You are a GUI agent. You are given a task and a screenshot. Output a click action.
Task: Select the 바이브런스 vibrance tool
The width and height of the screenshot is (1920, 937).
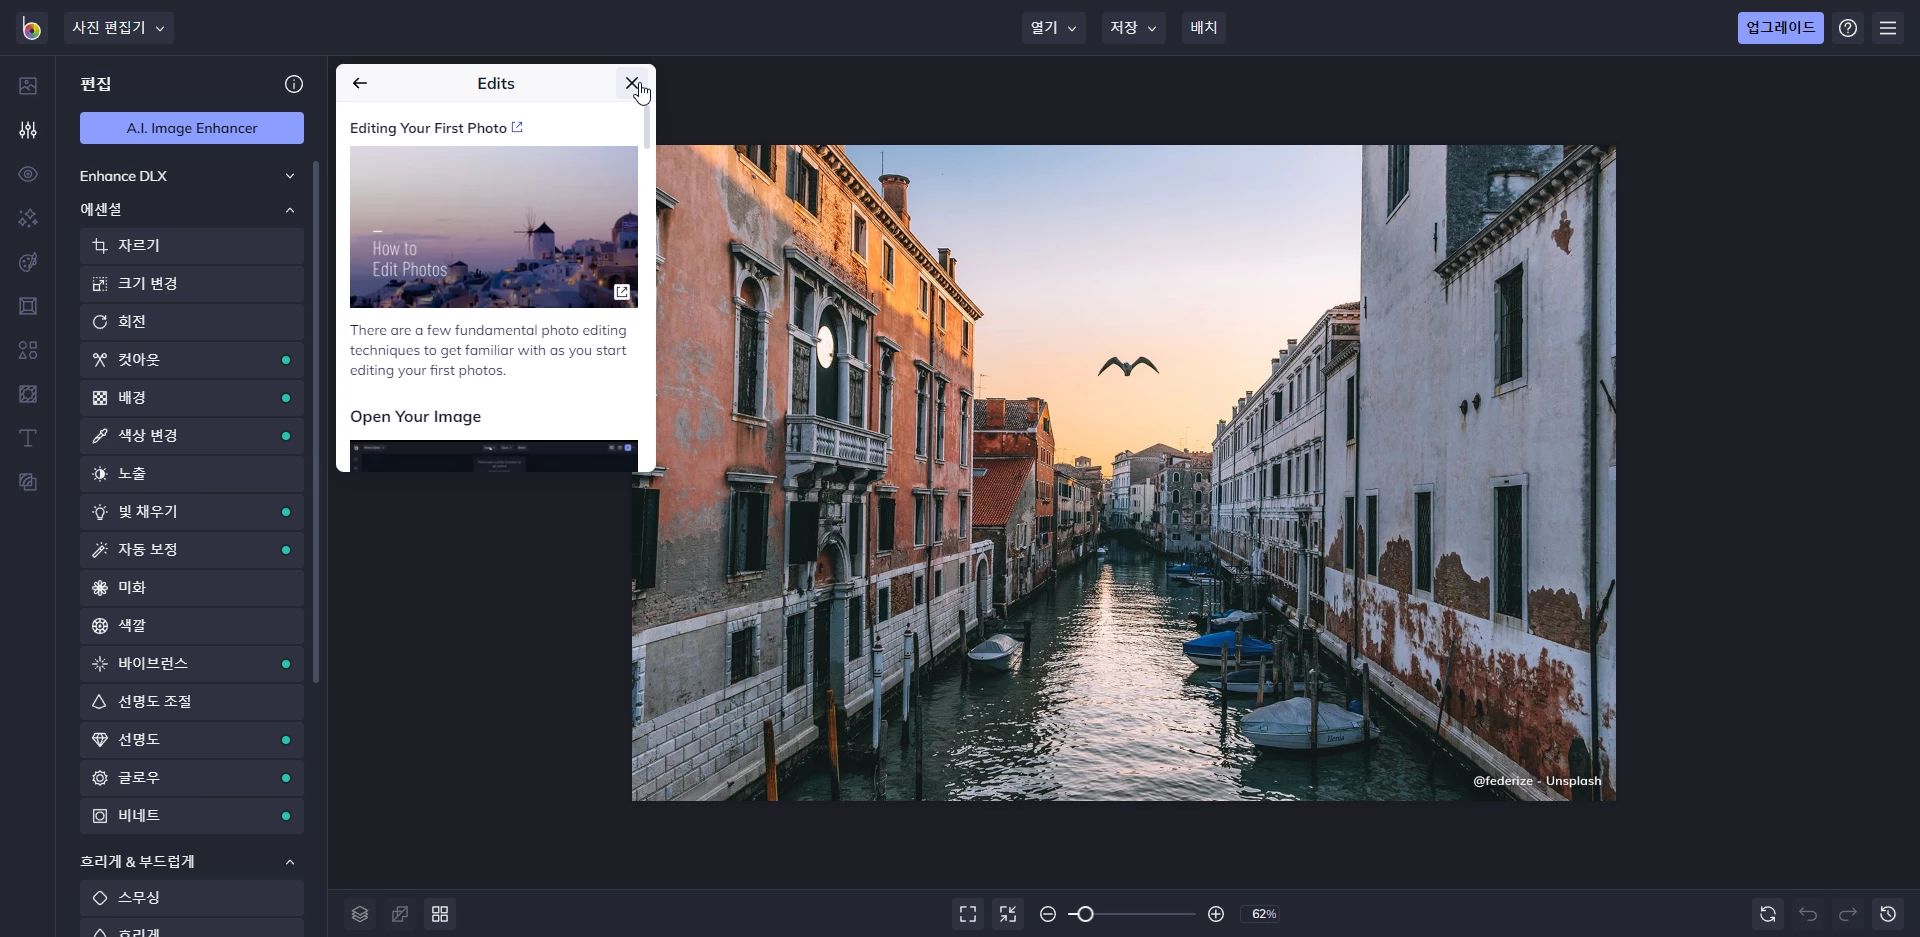(x=192, y=664)
